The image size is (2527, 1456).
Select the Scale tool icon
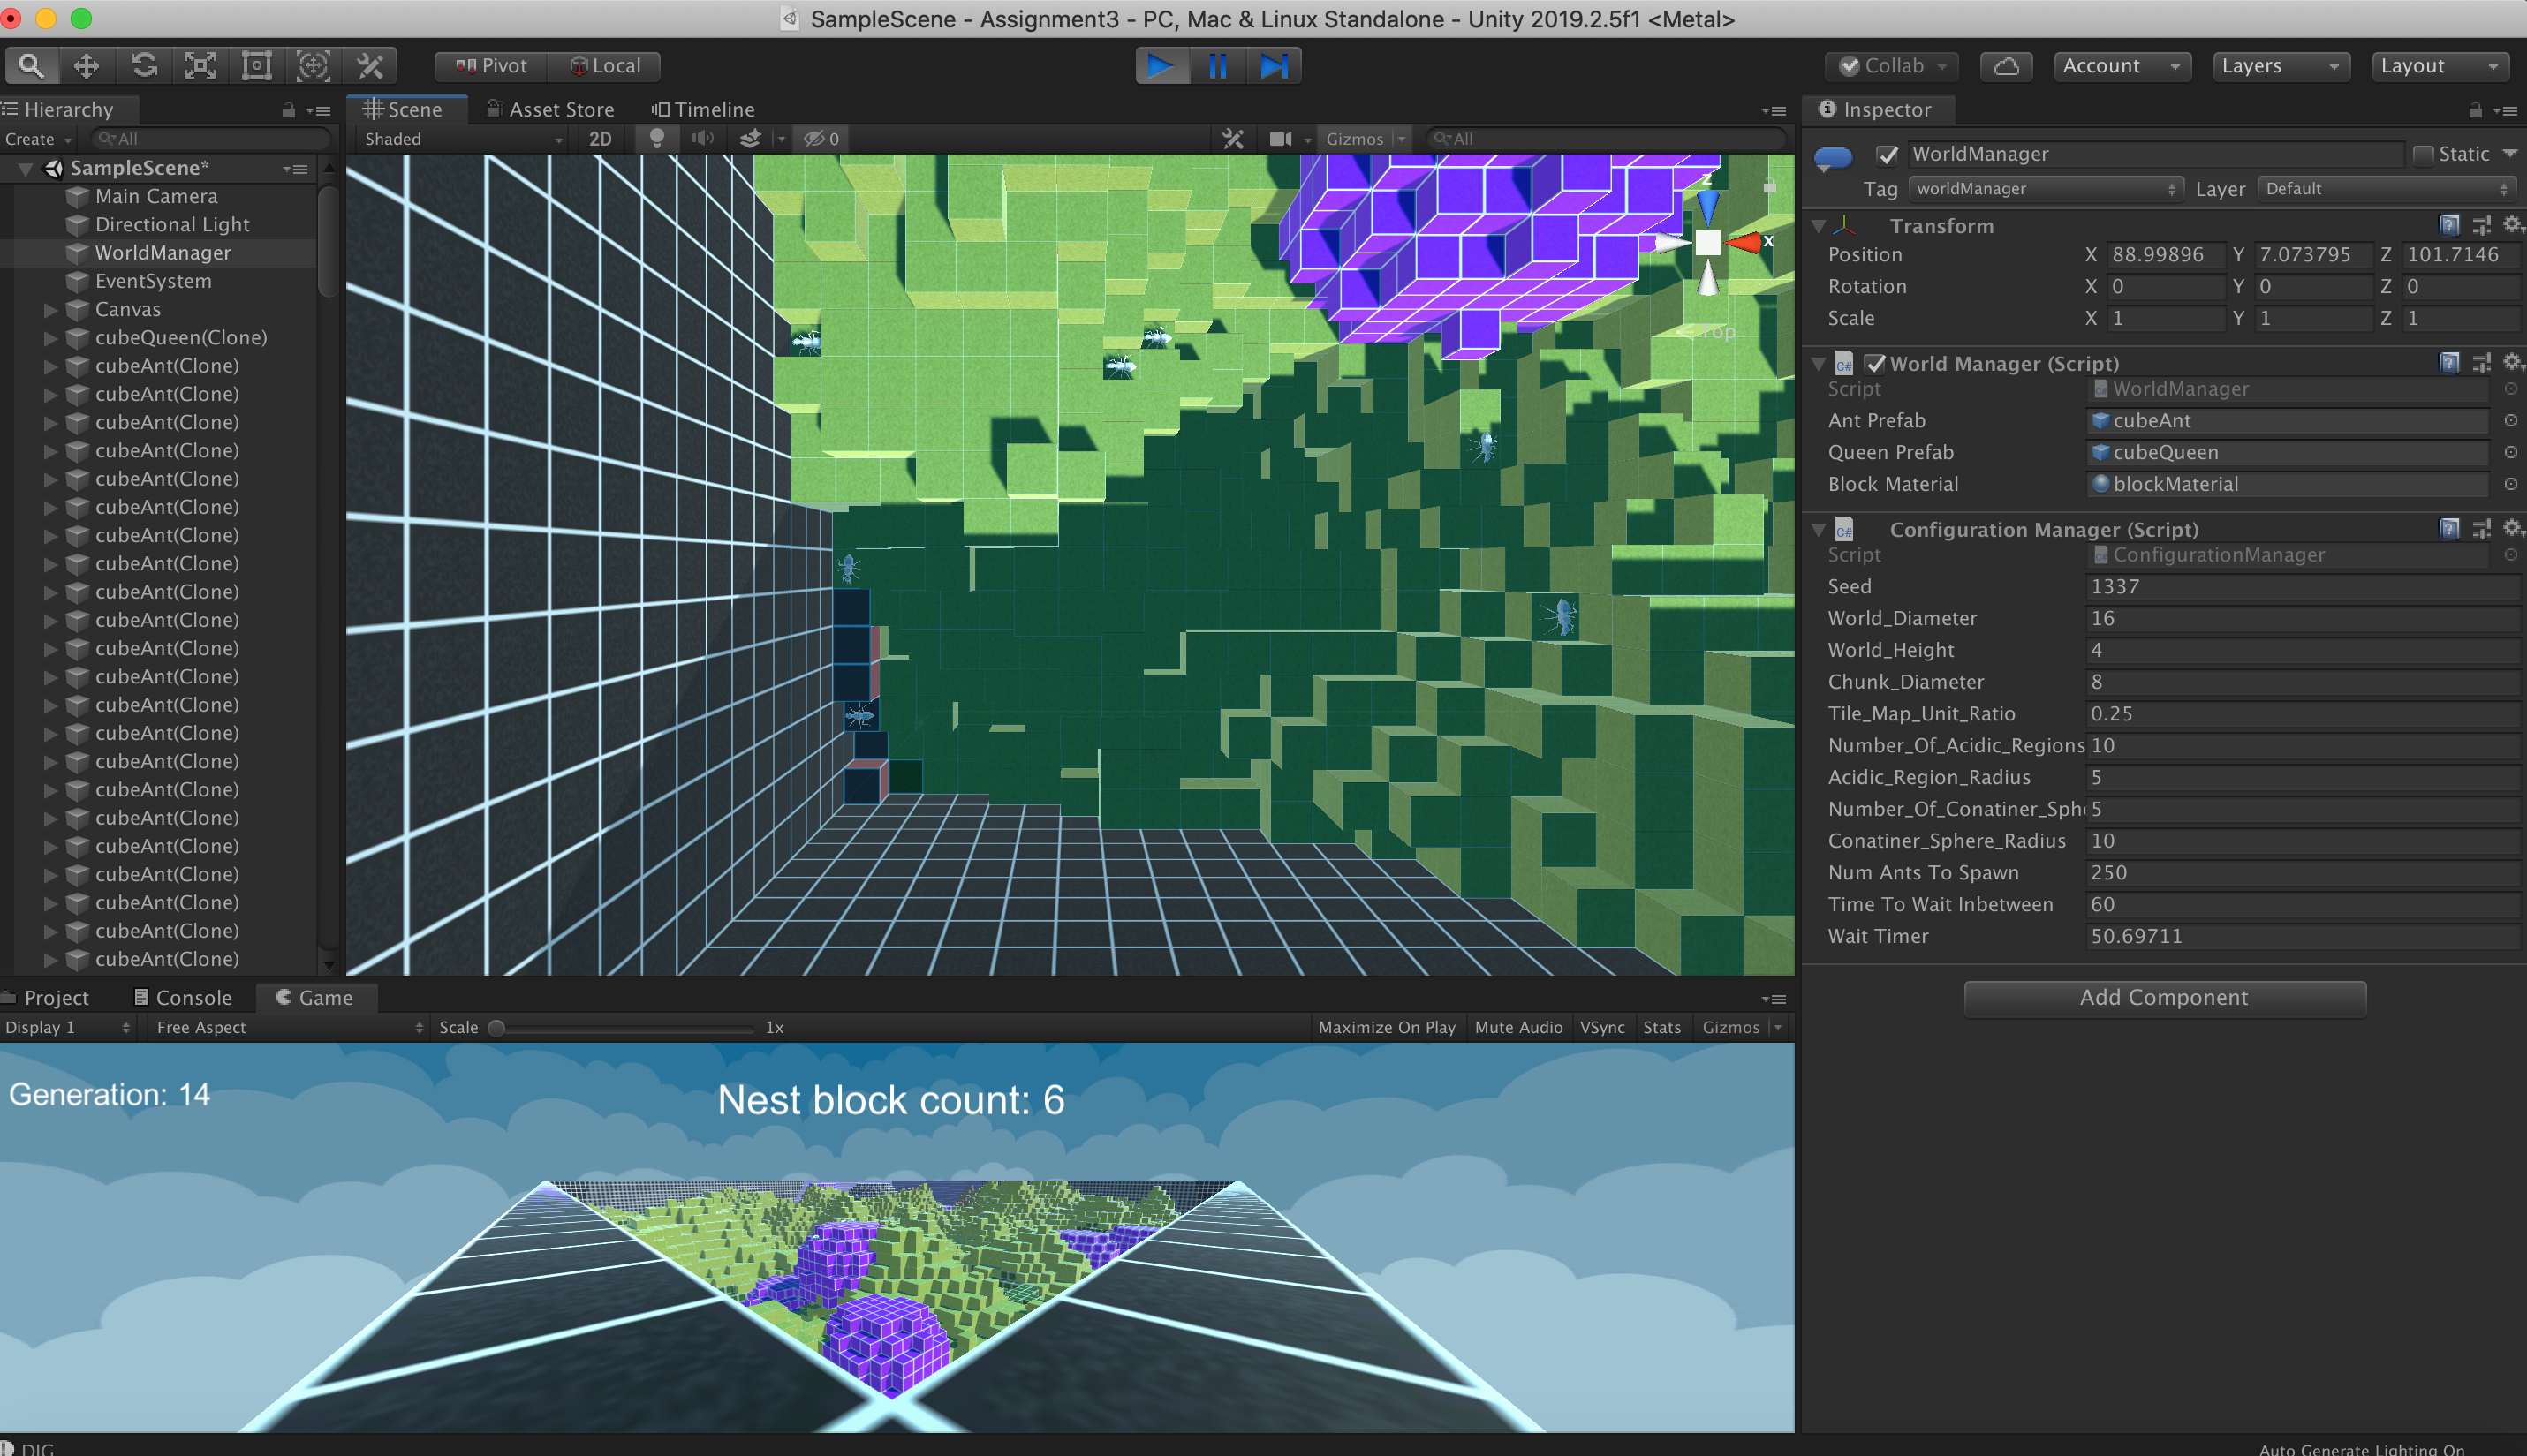(x=200, y=66)
